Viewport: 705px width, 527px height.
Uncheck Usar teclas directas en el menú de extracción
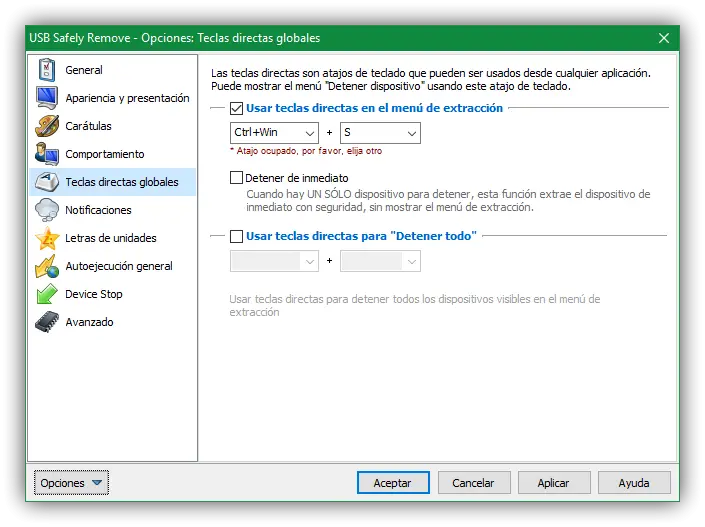236,108
